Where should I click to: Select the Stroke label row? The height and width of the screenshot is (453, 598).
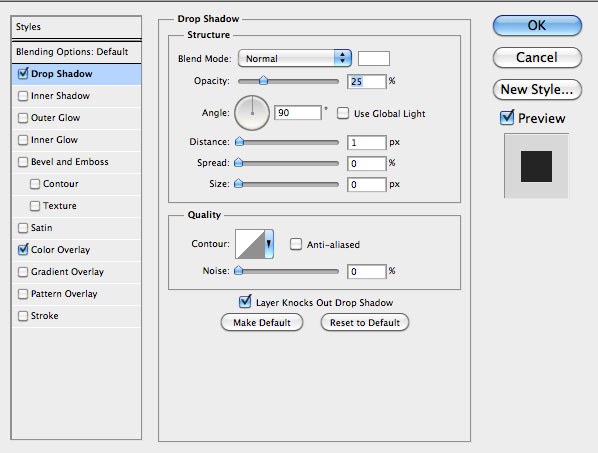coord(76,316)
